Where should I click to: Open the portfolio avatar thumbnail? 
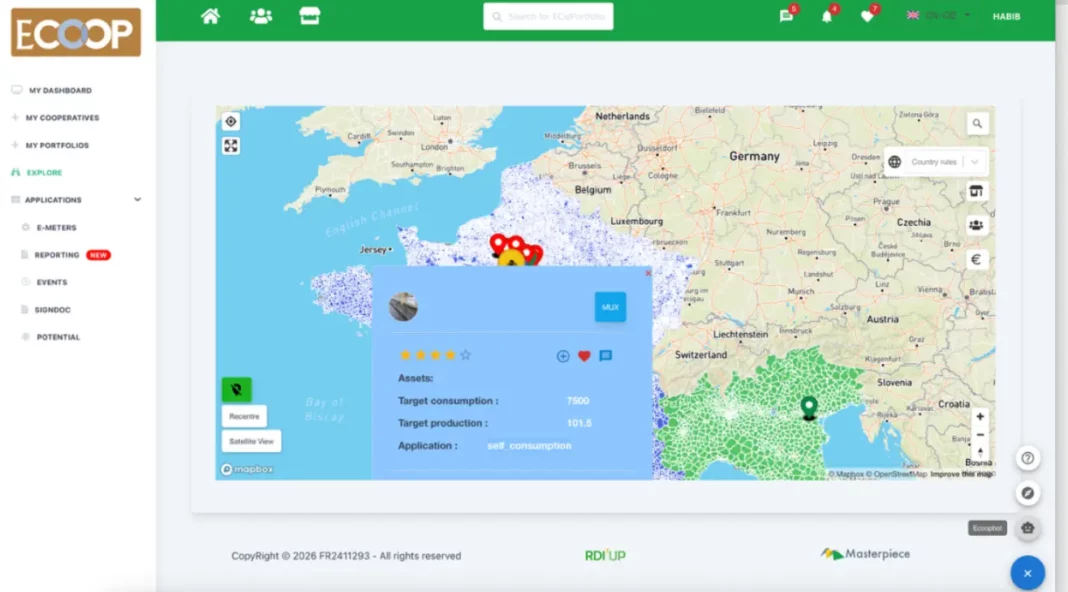click(x=403, y=307)
